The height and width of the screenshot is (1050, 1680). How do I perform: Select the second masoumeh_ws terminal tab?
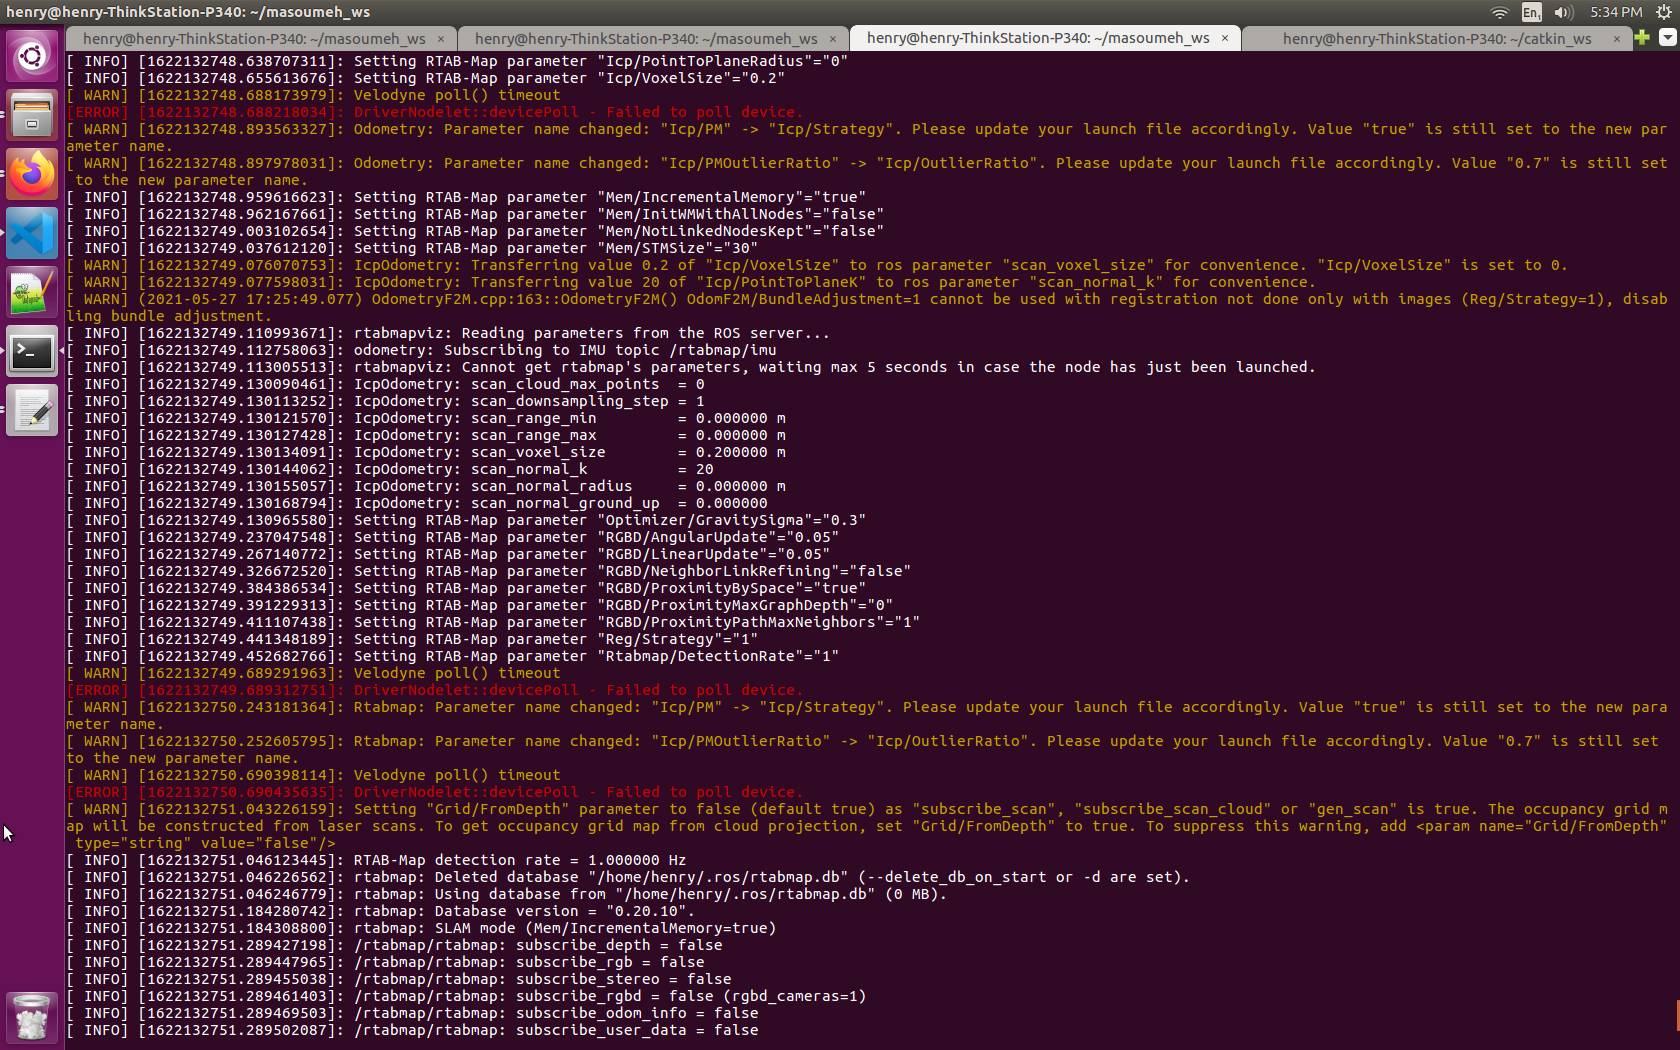click(x=646, y=39)
